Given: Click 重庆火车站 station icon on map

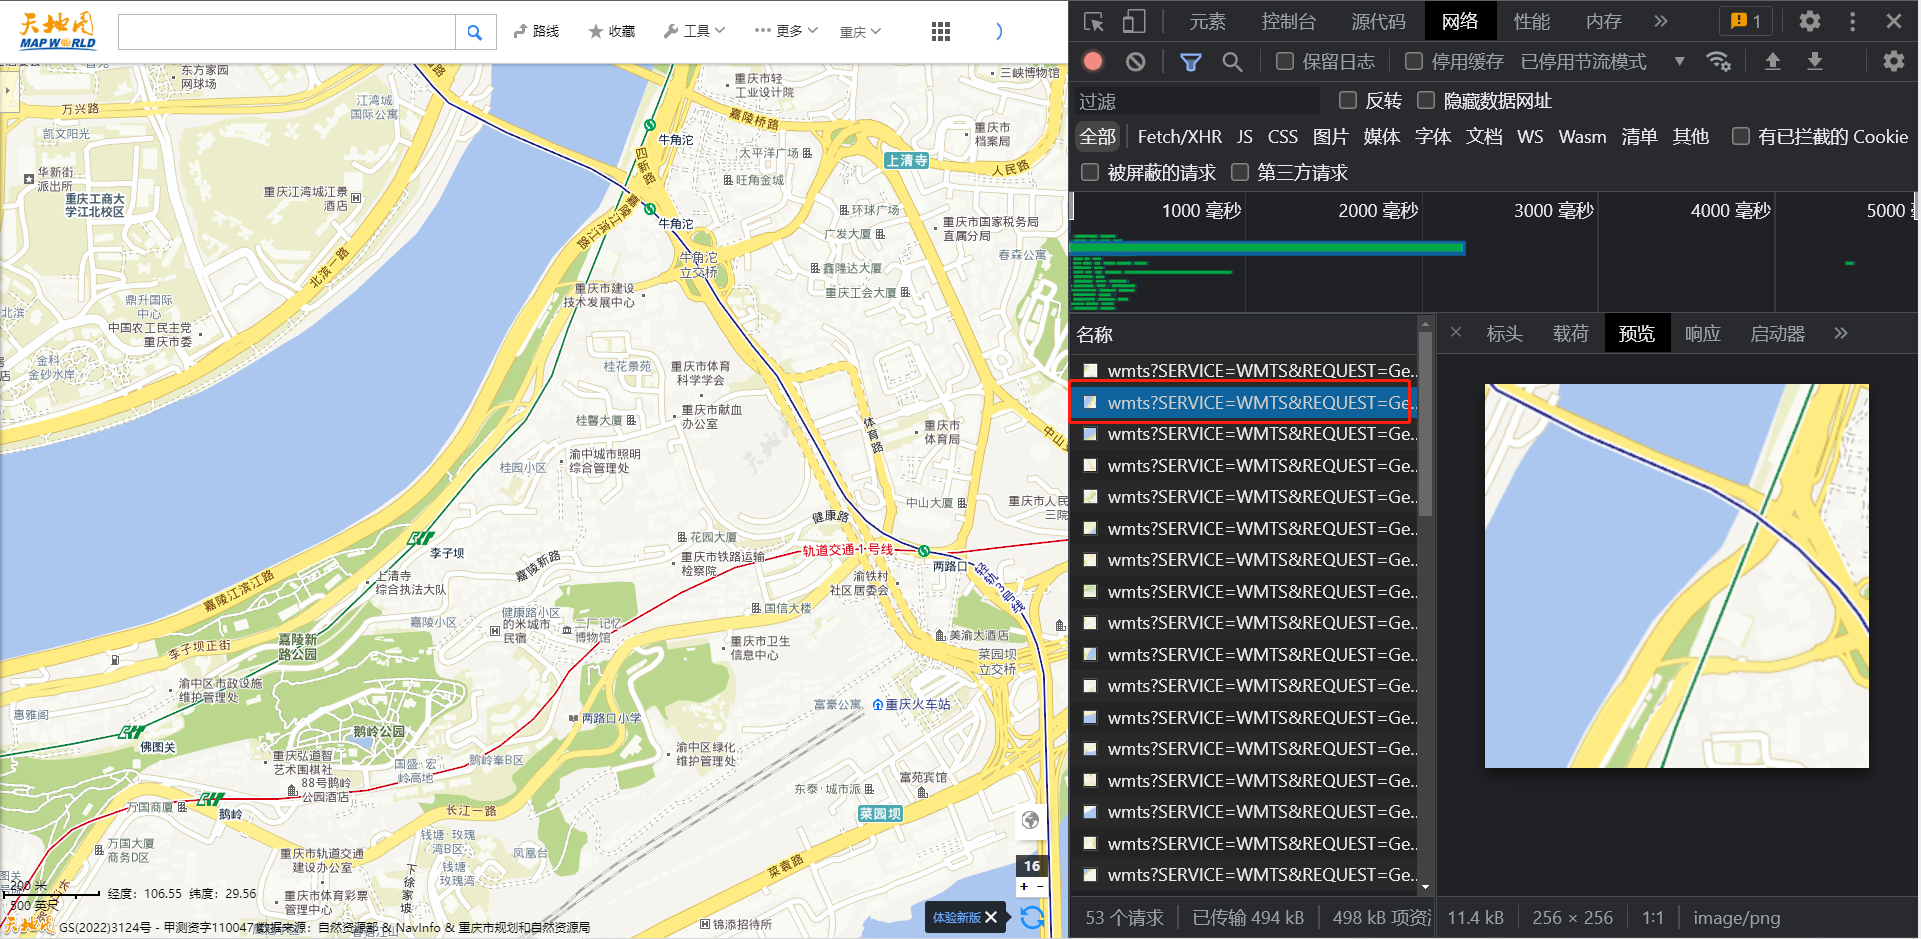Looking at the screenshot, I should 877,705.
